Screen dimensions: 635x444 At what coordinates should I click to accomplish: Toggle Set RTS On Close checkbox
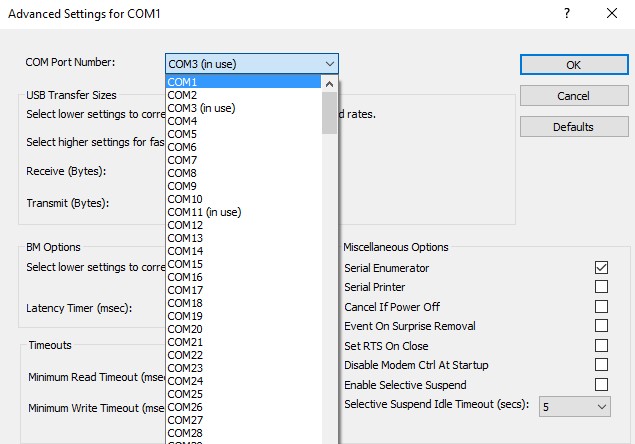click(601, 346)
